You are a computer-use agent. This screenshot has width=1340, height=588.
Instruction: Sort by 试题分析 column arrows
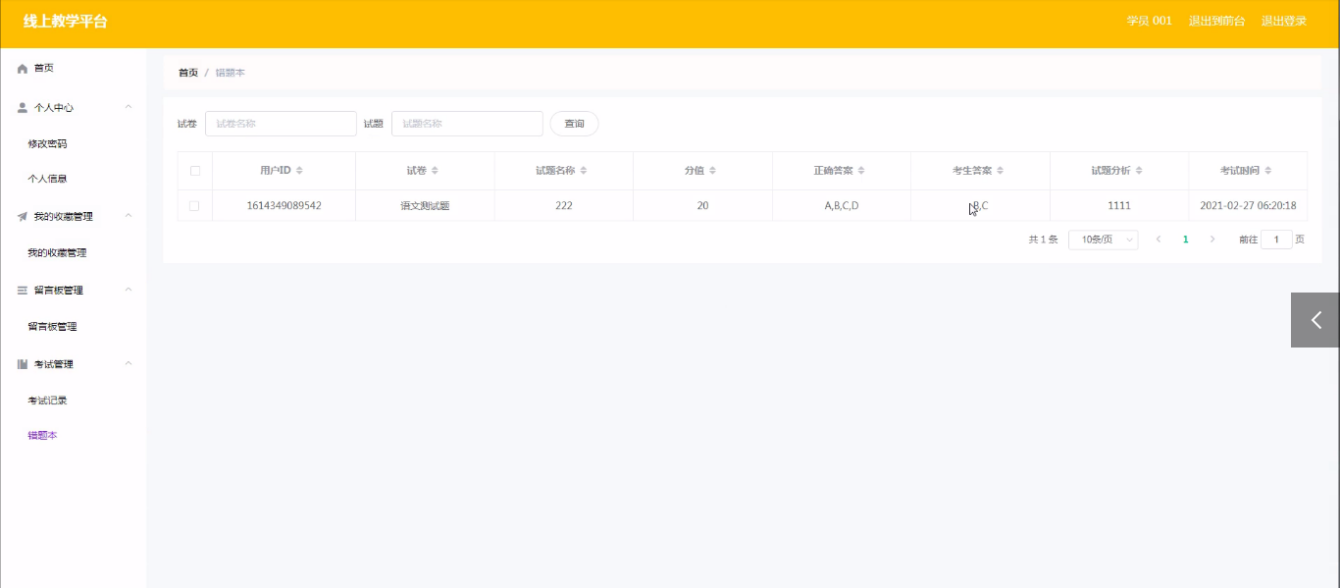[1139, 171]
